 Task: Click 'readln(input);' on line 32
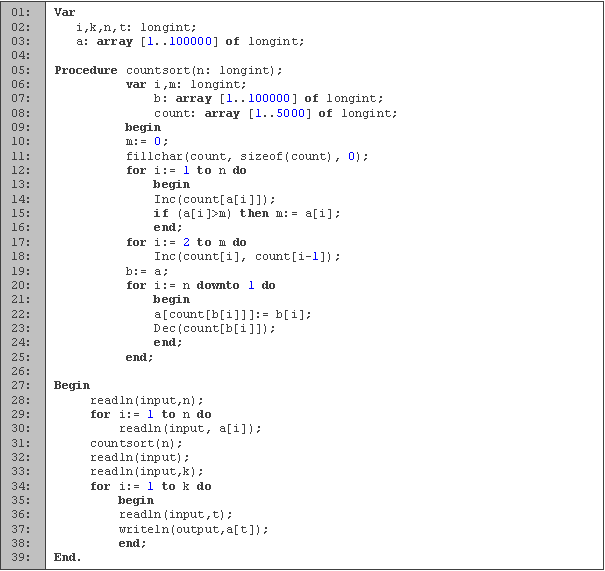pos(140,458)
